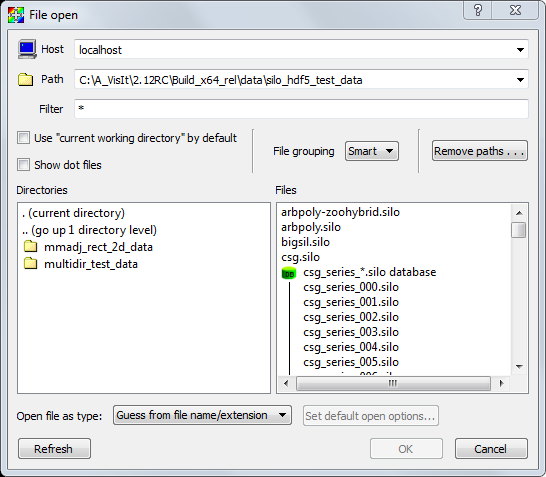Select arbpoly-zoohybrid.silo in the Files list
This screenshot has width=546, height=477.
340,212
